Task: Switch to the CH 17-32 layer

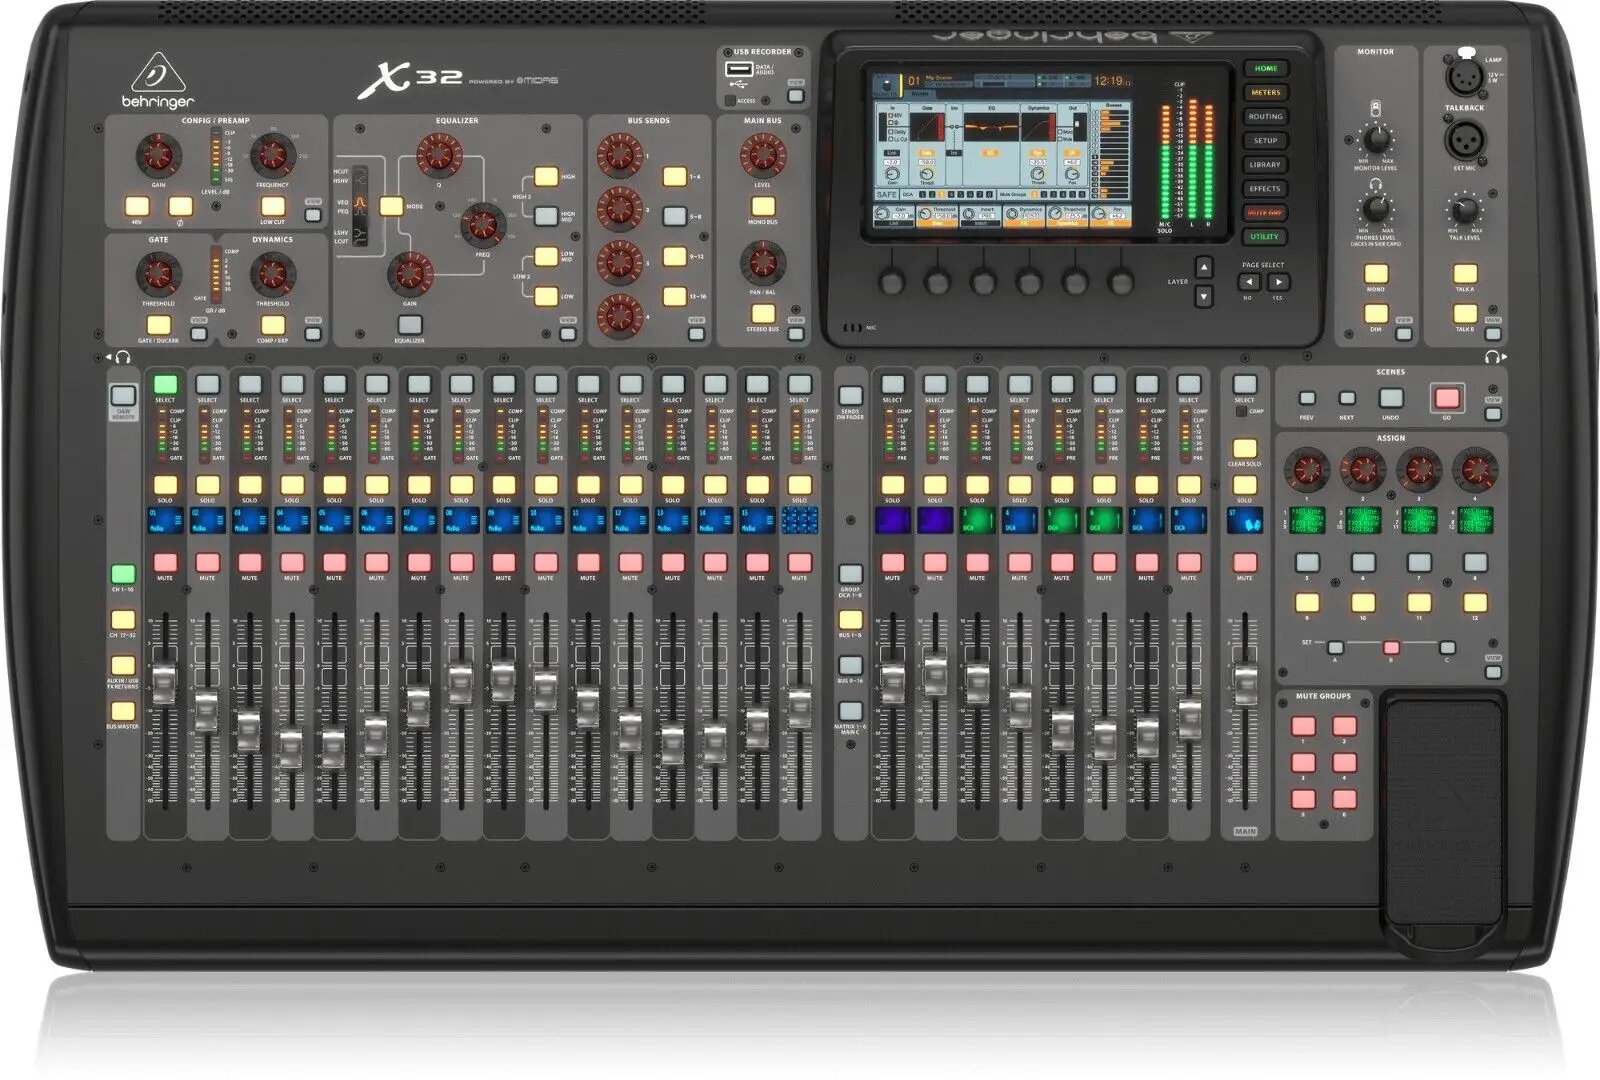Action: pyautogui.click(x=122, y=618)
